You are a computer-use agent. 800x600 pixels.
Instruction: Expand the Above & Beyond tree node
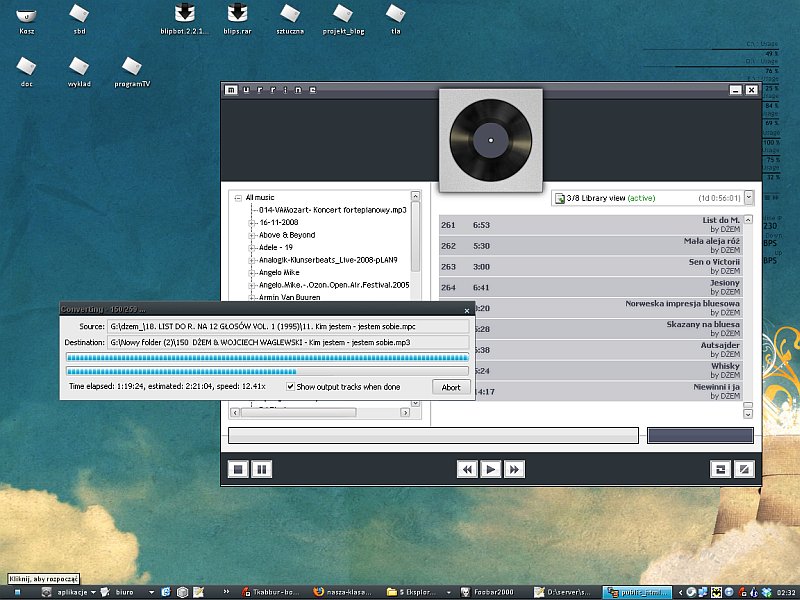coord(252,236)
